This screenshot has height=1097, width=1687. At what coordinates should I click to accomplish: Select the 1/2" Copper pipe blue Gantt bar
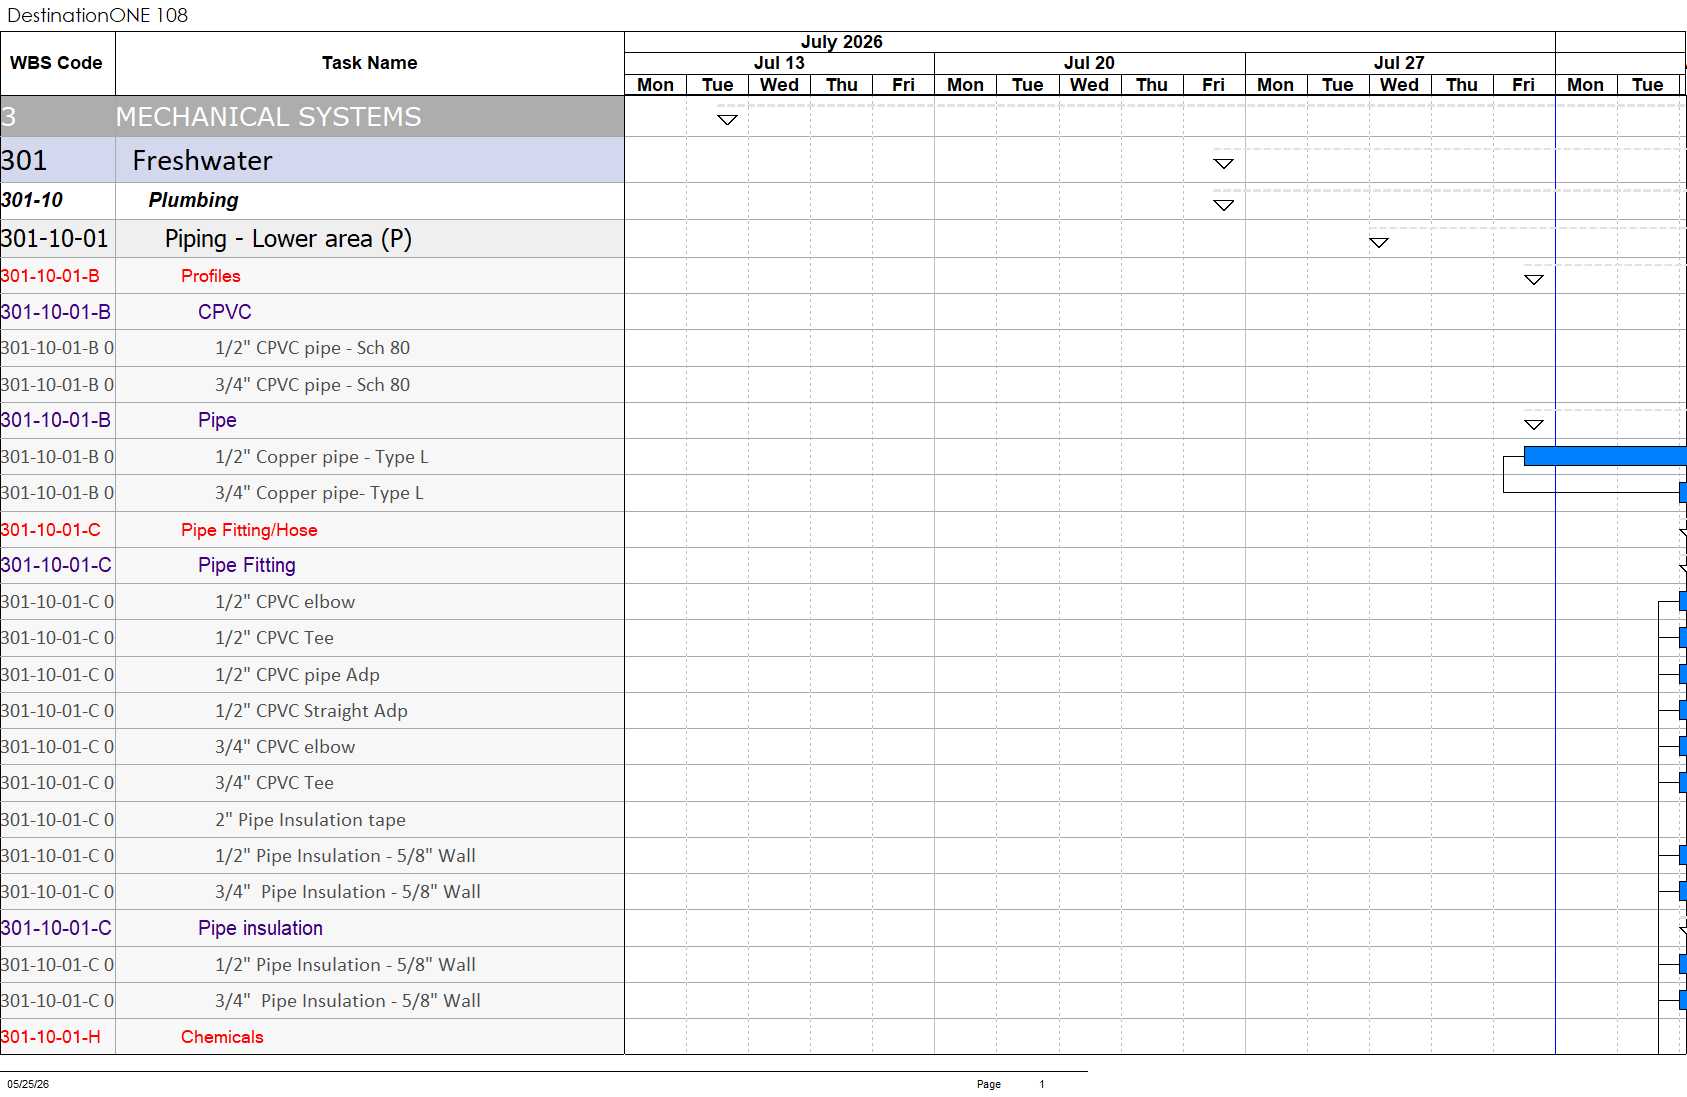click(x=1605, y=456)
